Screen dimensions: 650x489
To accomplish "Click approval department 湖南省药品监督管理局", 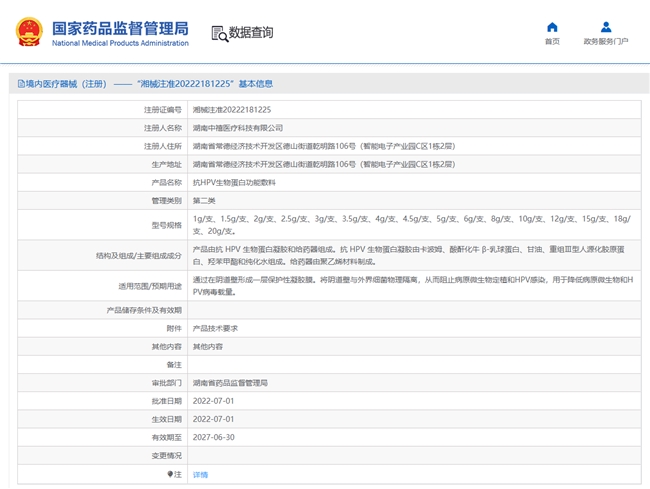I will click(230, 383).
